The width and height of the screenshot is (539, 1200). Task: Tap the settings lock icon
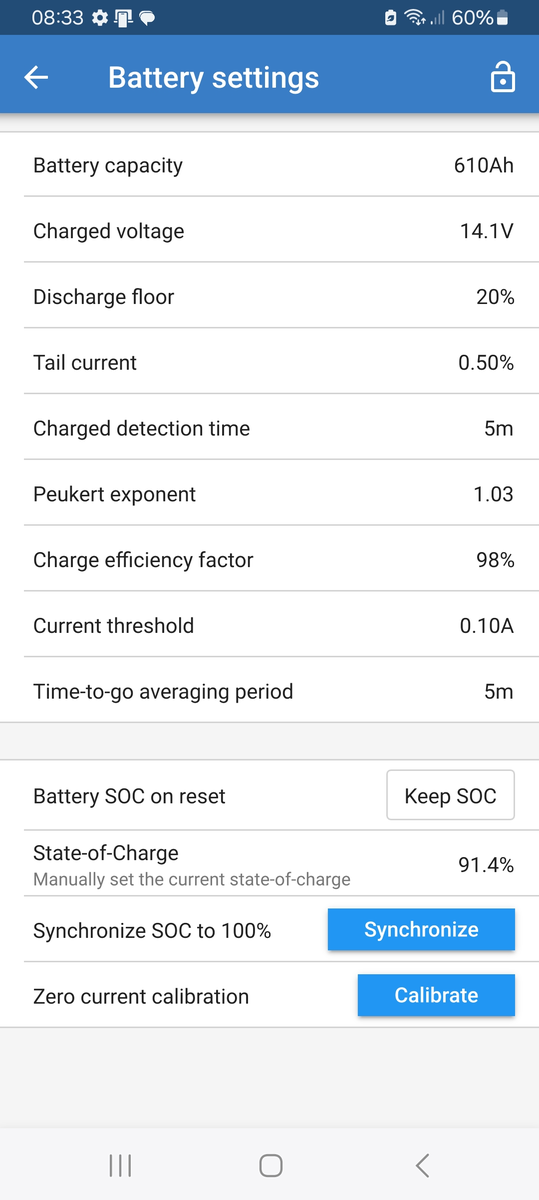click(x=503, y=78)
